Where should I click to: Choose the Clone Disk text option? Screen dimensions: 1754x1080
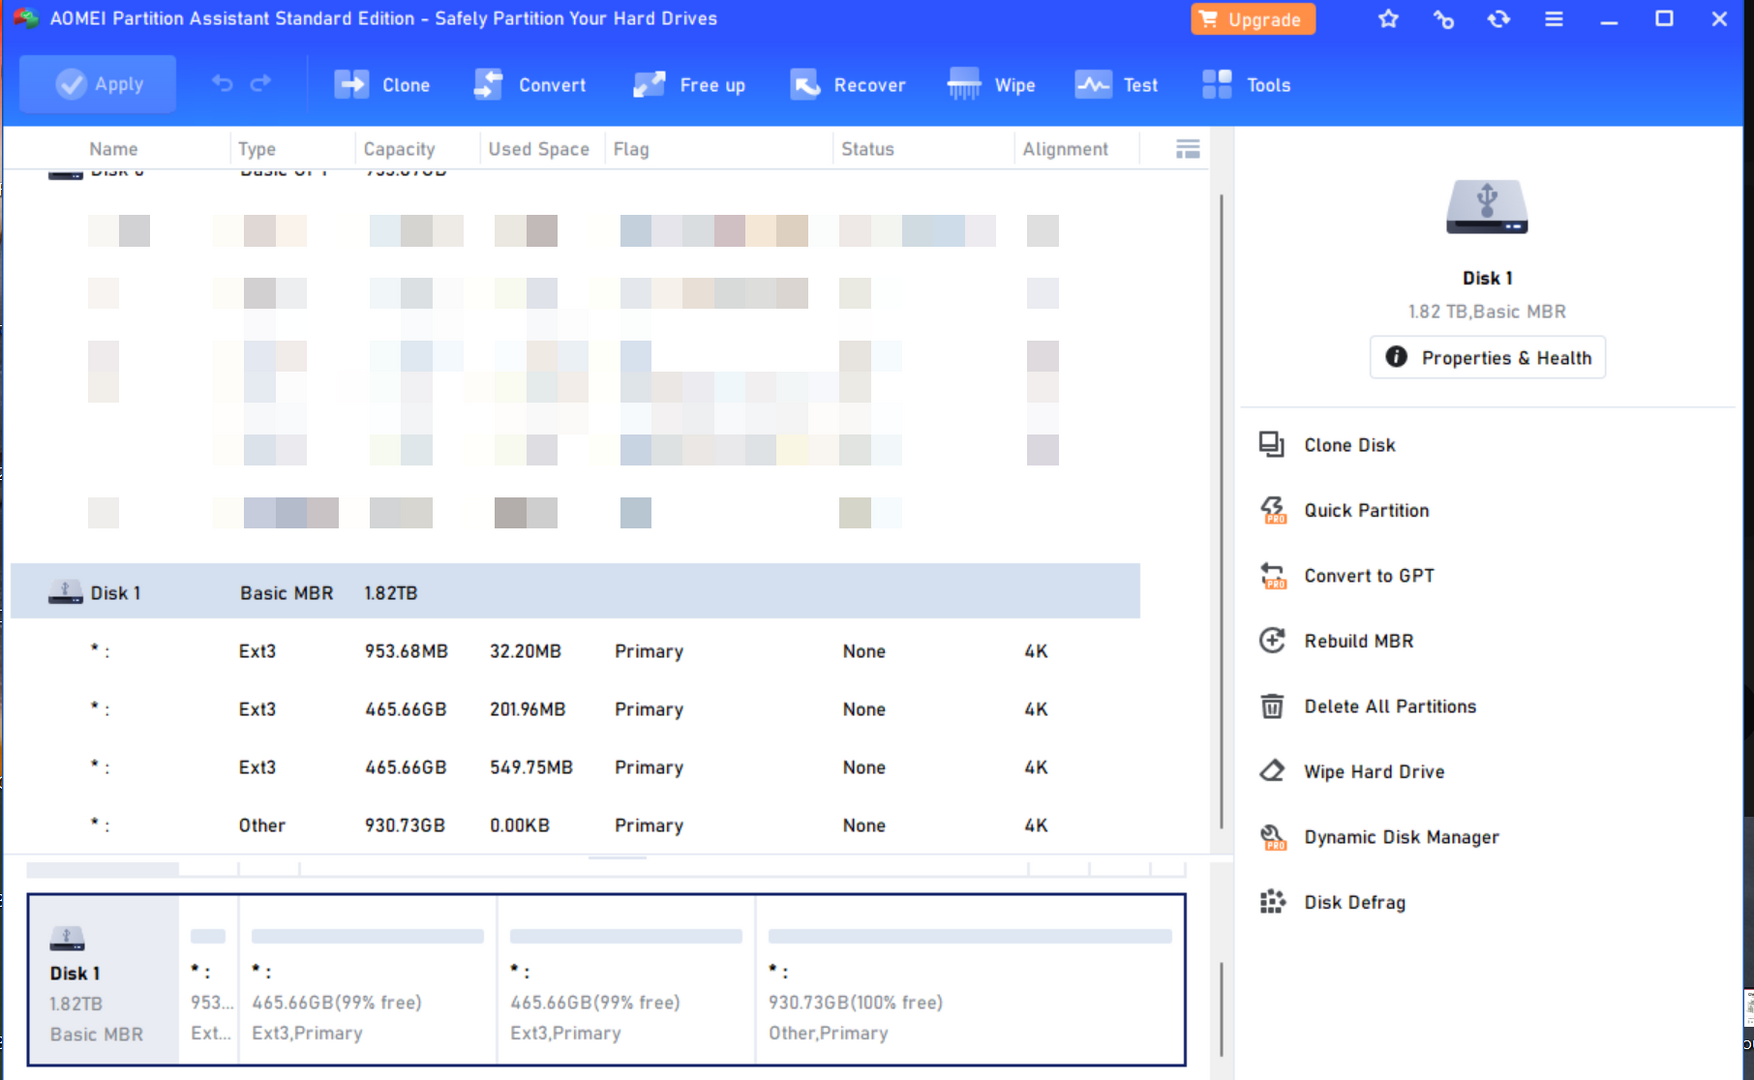(1349, 445)
